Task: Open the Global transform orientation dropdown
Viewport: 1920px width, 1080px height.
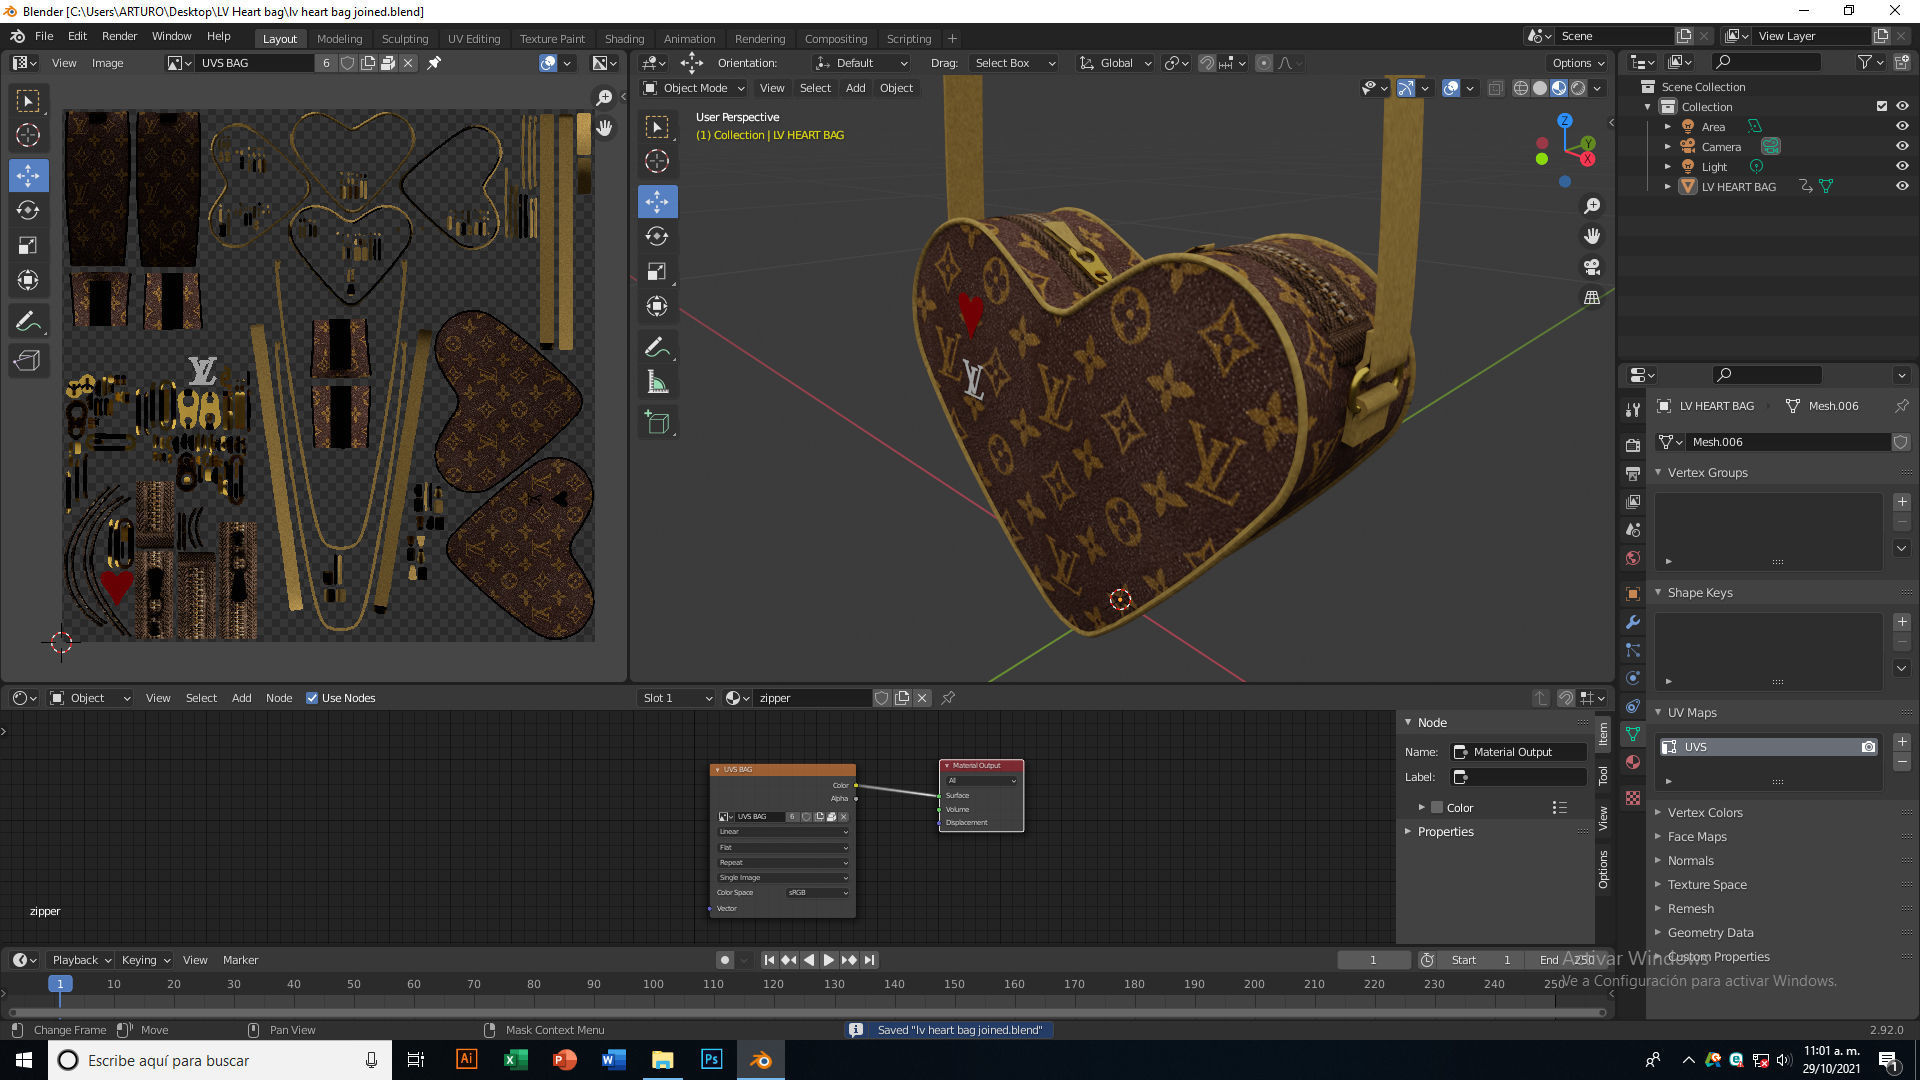Action: pyautogui.click(x=1116, y=63)
